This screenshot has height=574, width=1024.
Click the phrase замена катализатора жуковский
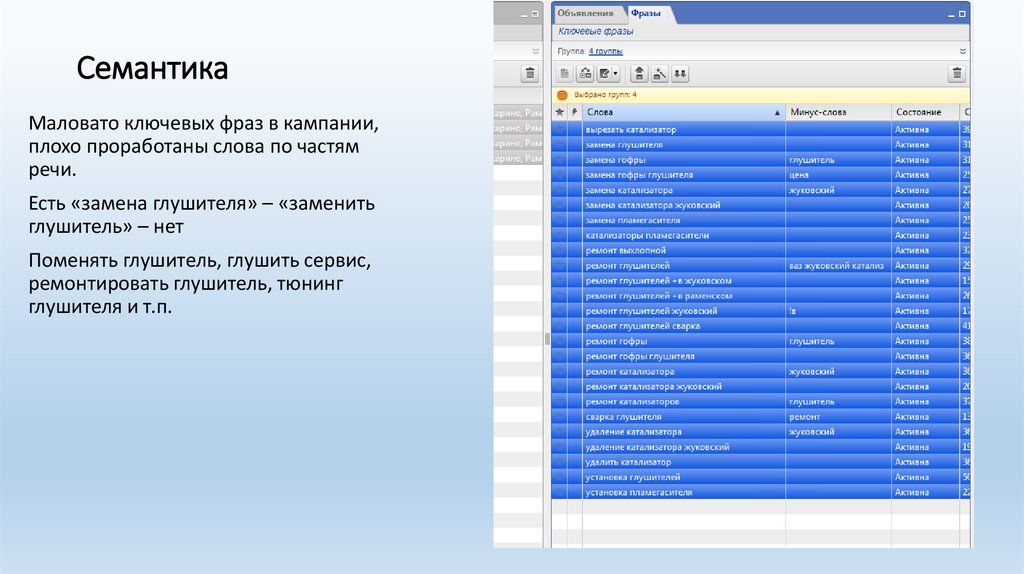tap(652, 205)
